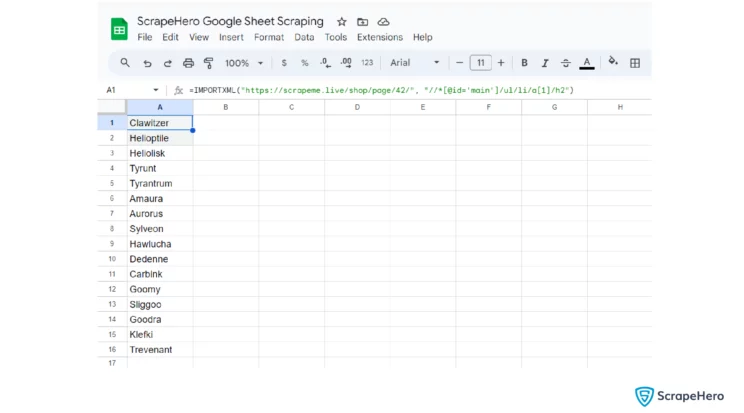Increase decimal places
This screenshot has height=413, width=744.
[346, 63]
